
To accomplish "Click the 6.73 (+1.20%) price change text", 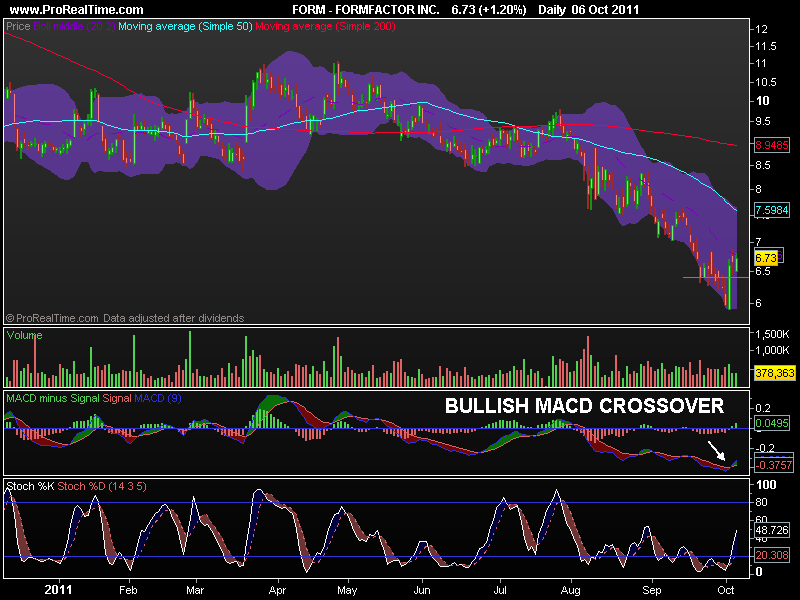I will click(x=489, y=10).
